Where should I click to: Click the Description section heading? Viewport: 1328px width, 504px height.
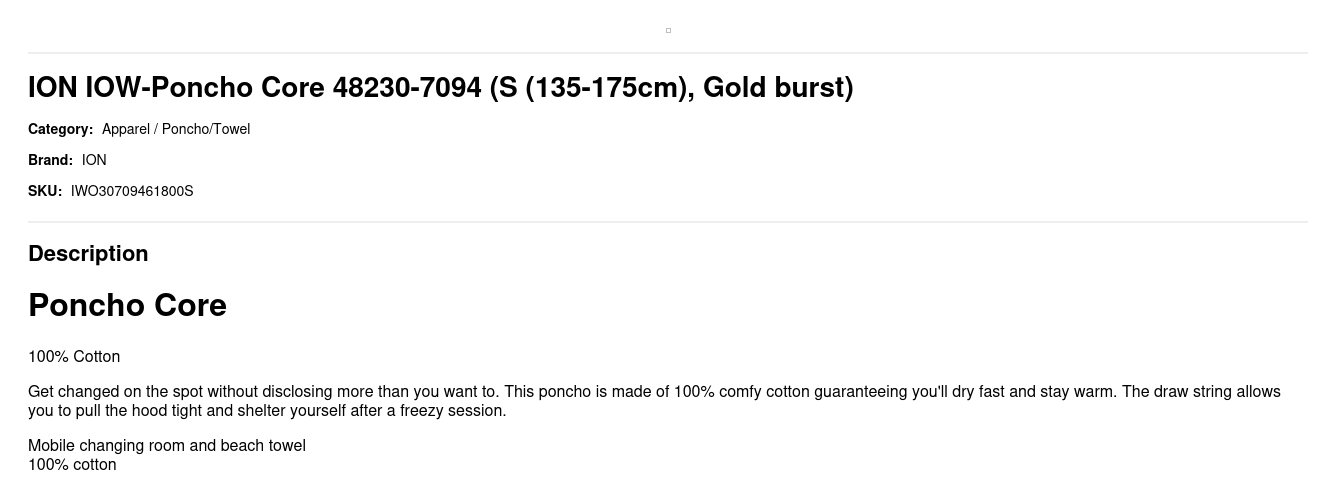pos(88,253)
